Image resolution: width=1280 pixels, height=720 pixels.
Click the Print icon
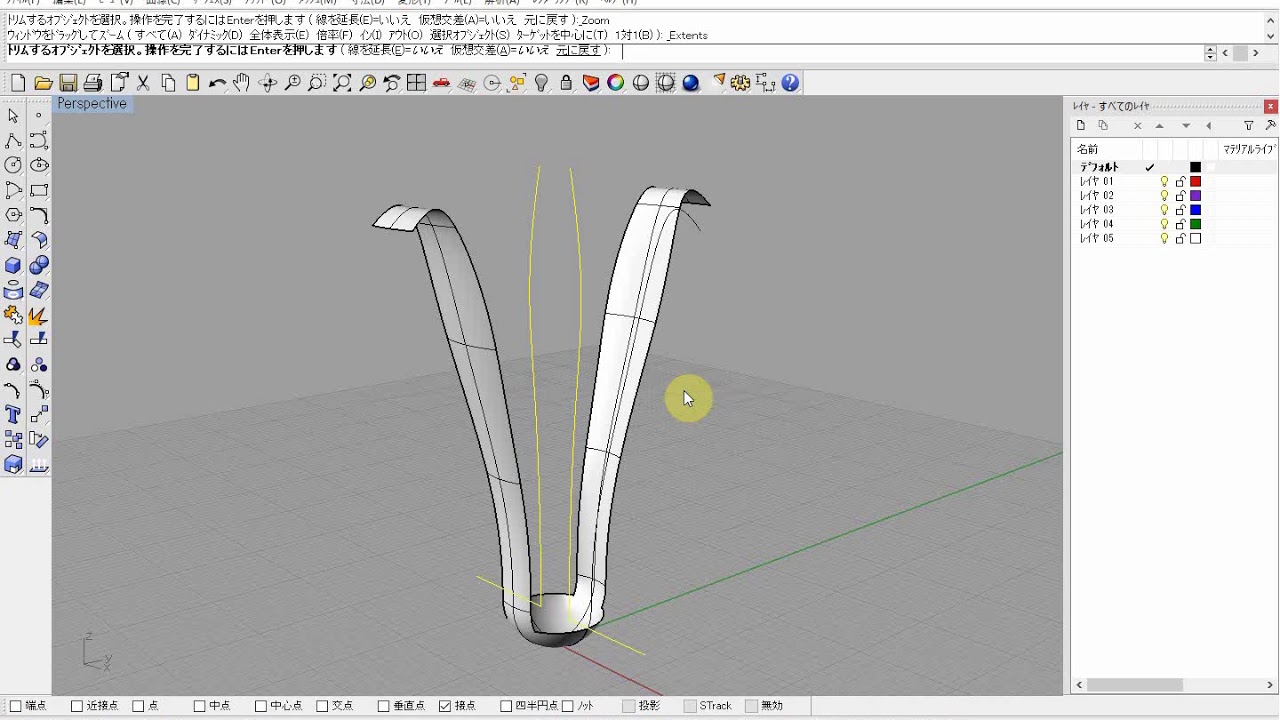[x=93, y=83]
